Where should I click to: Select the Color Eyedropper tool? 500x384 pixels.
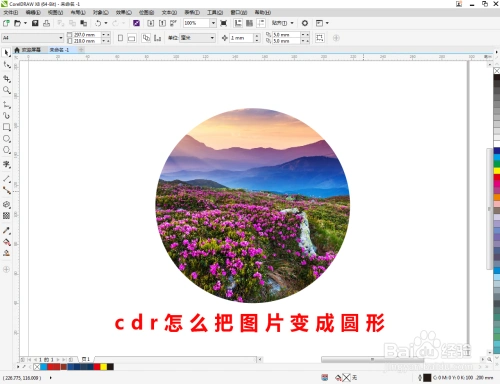(x=6, y=230)
